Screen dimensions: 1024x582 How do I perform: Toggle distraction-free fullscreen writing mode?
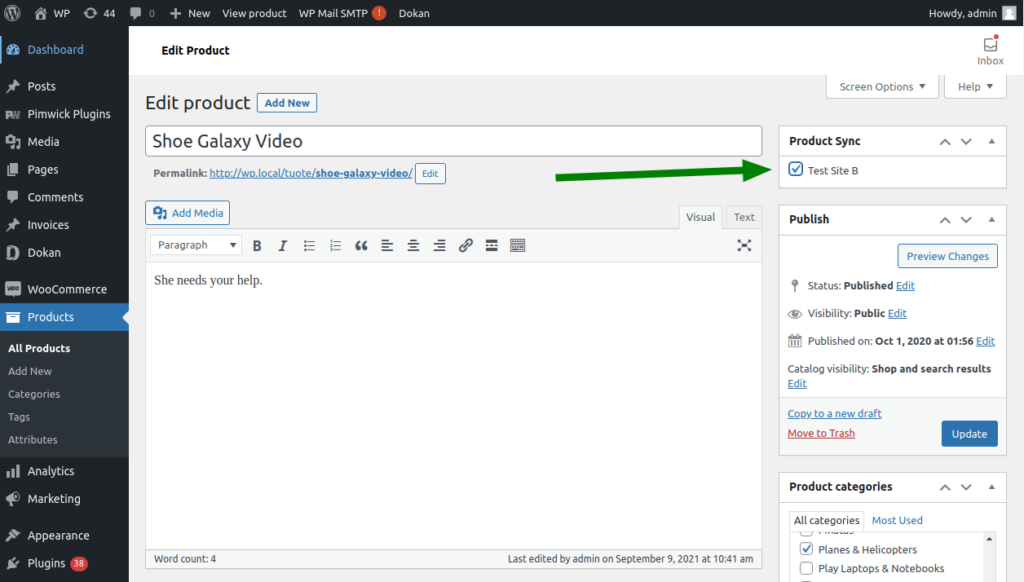(744, 245)
